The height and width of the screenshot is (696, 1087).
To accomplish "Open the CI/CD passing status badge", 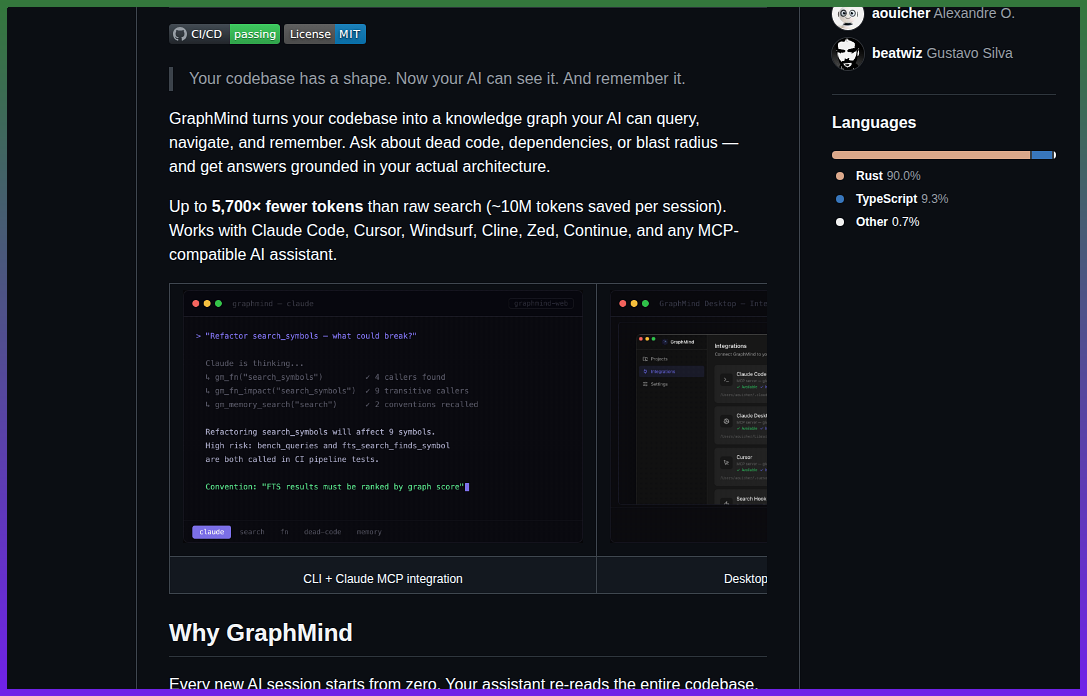I will click(225, 34).
